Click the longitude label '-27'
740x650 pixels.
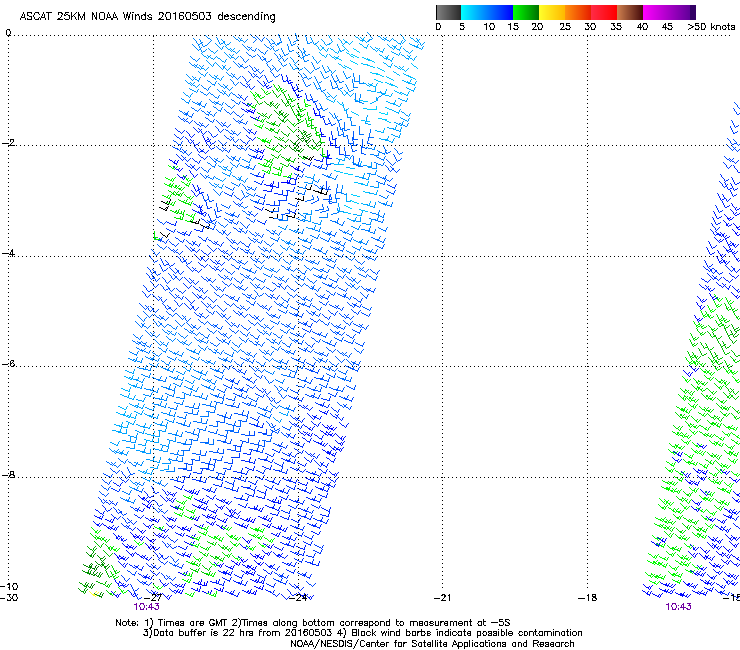click(x=154, y=598)
